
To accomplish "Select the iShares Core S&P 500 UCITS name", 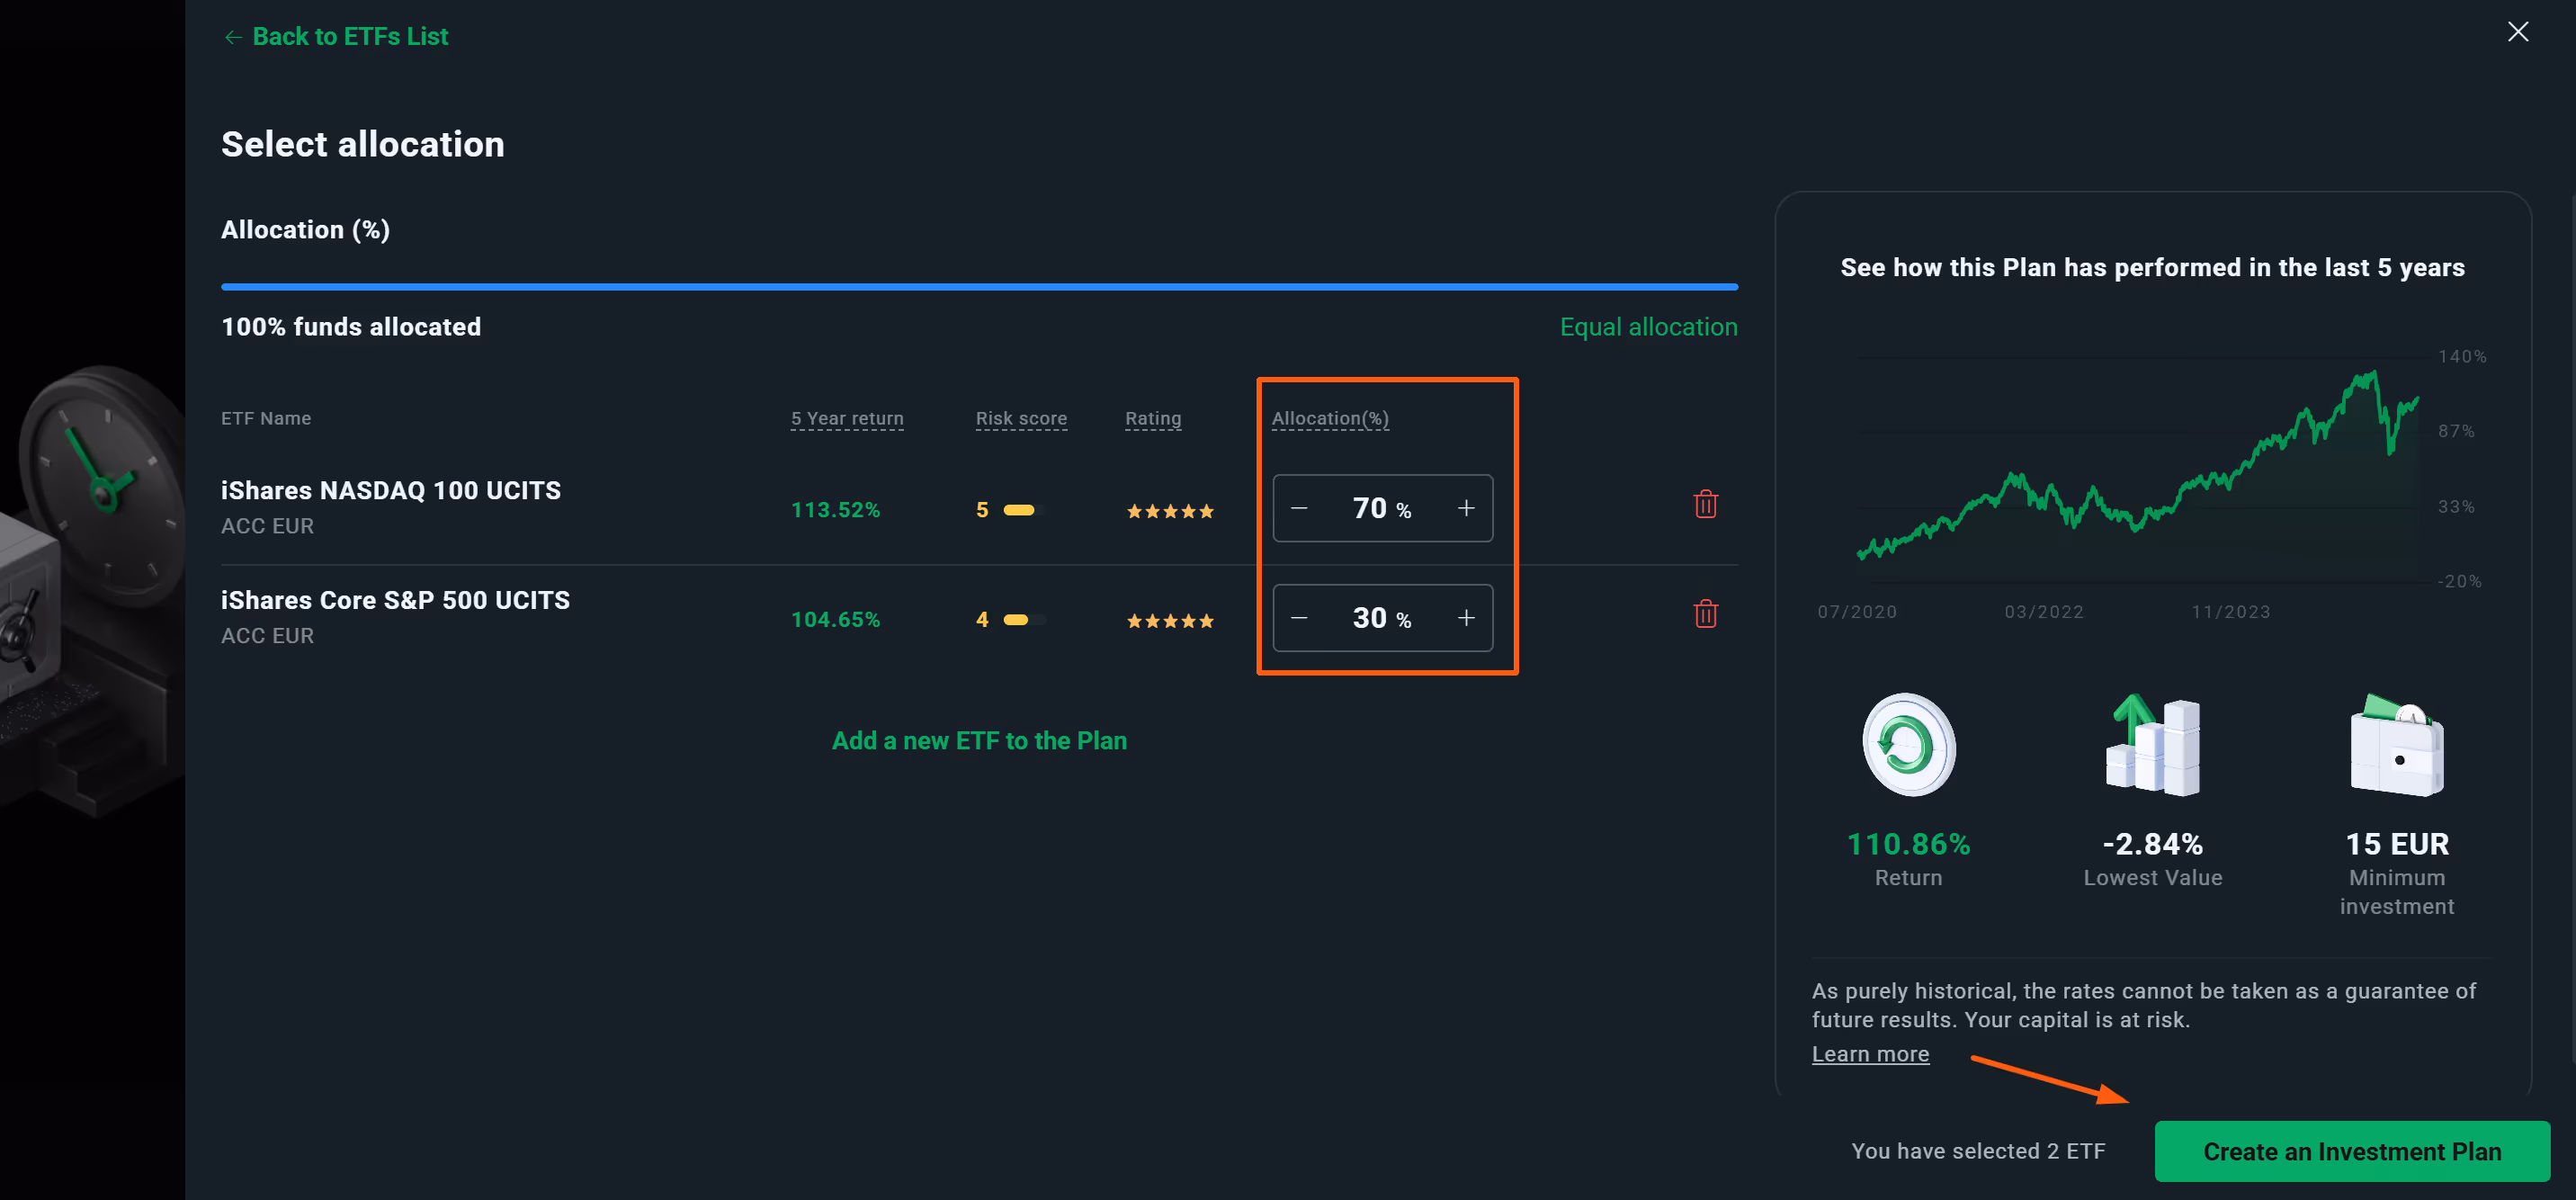I will point(395,601).
